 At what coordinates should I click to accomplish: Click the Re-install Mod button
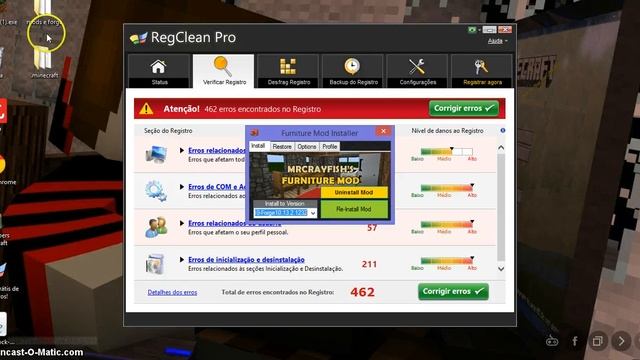click(354, 209)
